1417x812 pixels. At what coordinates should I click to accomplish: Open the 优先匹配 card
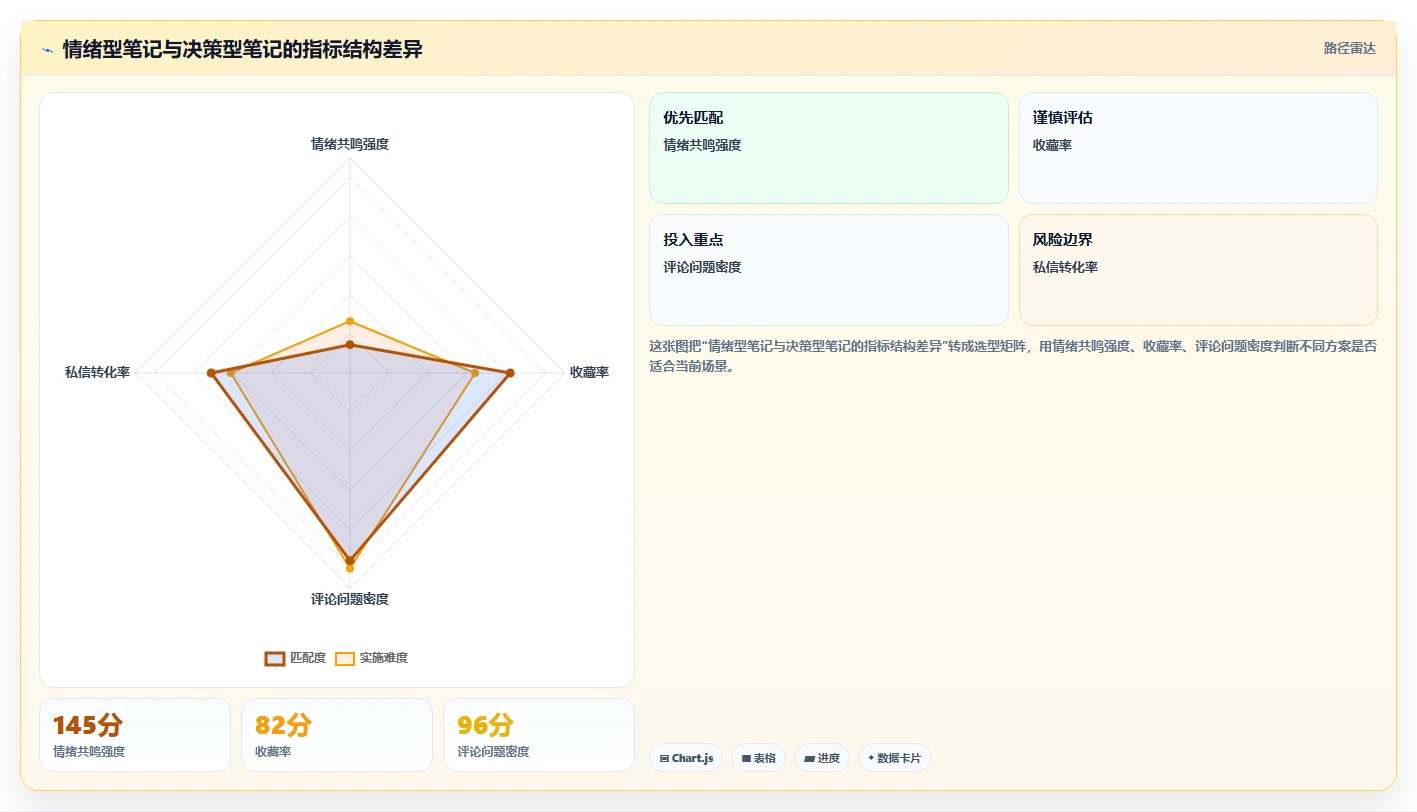coord(829,148)
